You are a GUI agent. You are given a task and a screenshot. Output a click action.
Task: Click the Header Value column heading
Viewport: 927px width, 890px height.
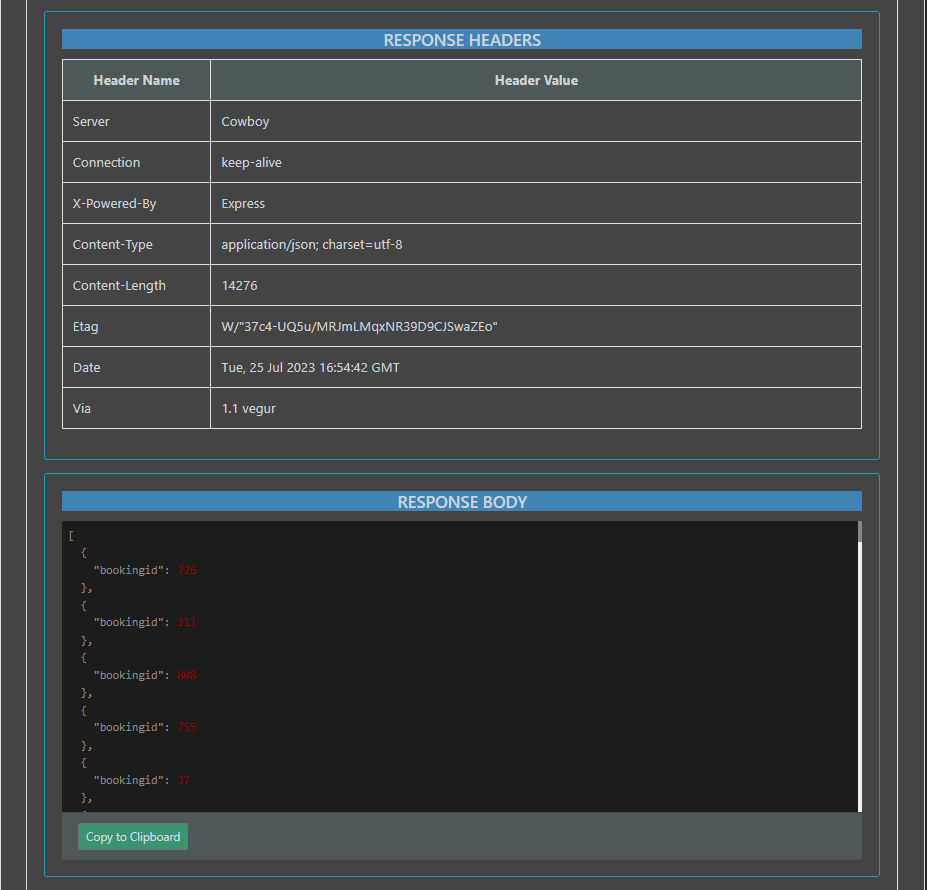click(536, 80)
